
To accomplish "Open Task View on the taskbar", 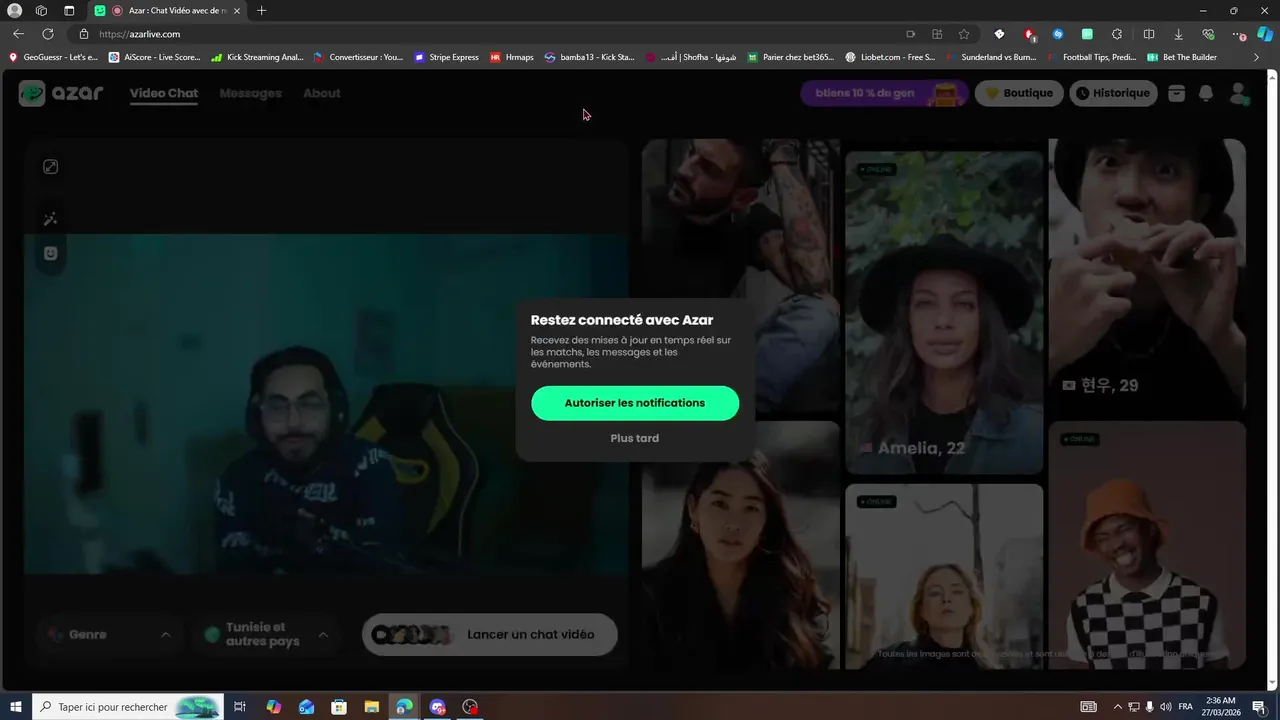I will coord(240,707).
